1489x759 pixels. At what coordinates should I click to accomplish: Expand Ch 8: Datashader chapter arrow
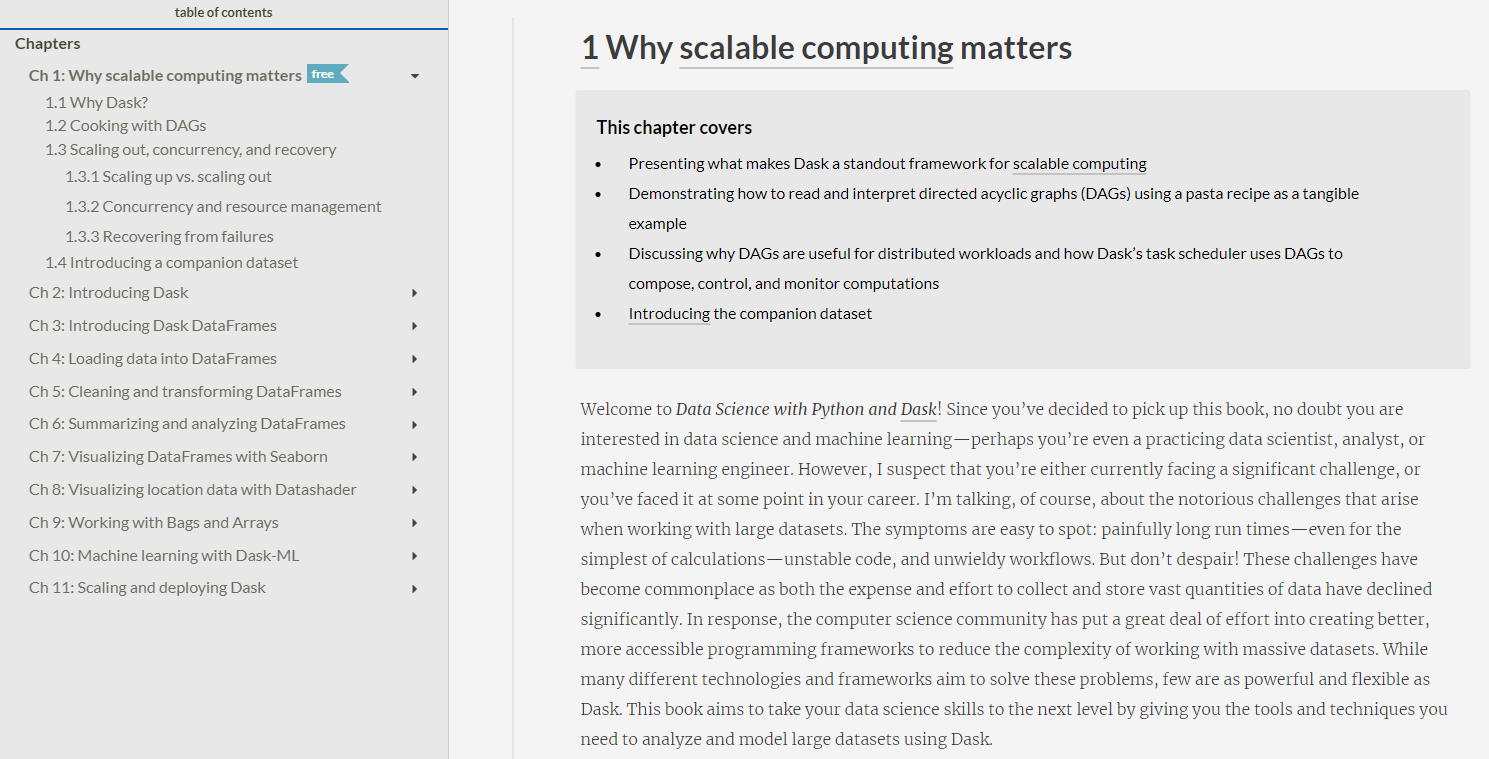point(415,490)
